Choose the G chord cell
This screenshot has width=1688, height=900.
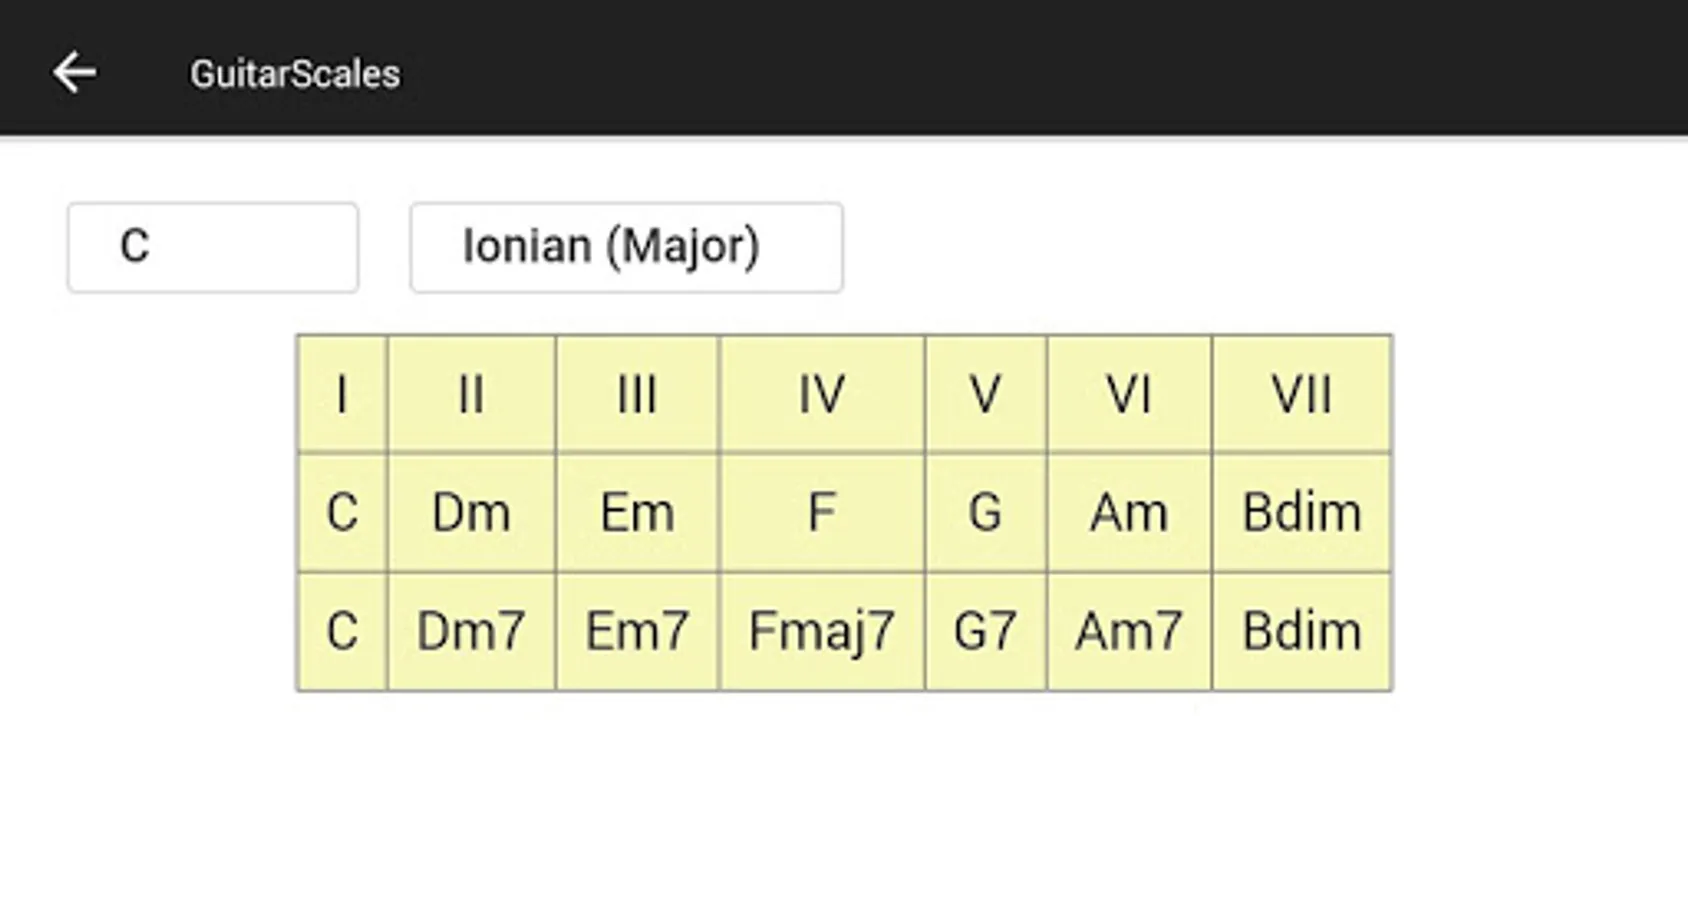985,513
